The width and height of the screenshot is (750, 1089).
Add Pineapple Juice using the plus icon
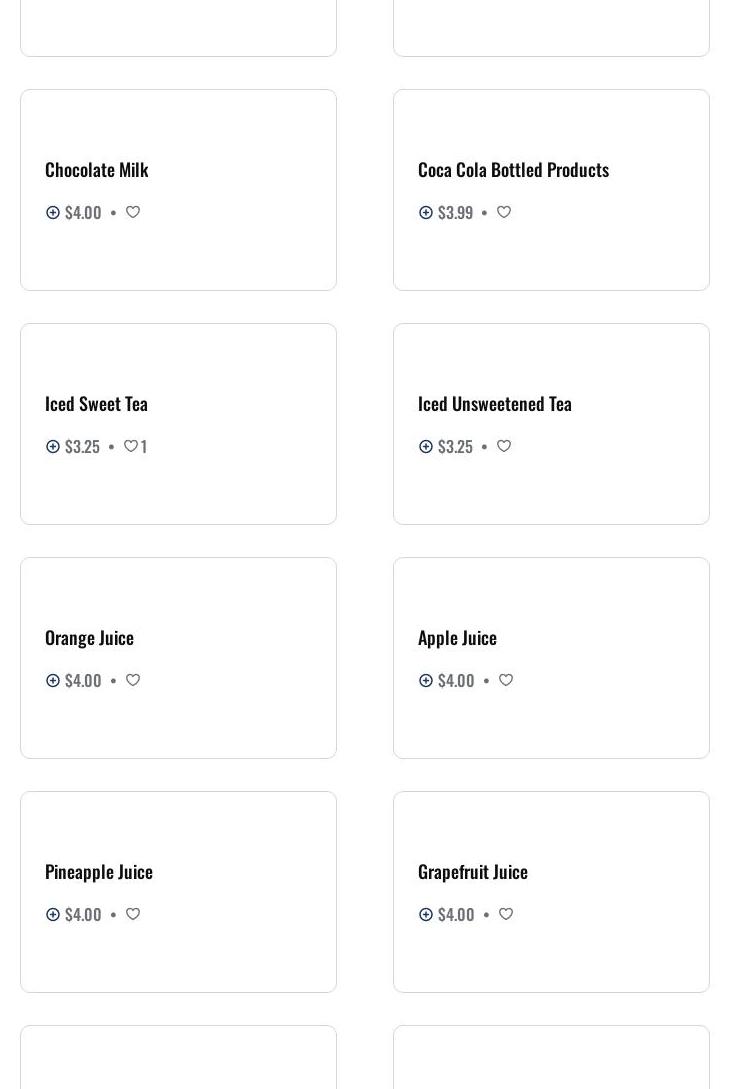pyautogui.click(x=53, y=914)
